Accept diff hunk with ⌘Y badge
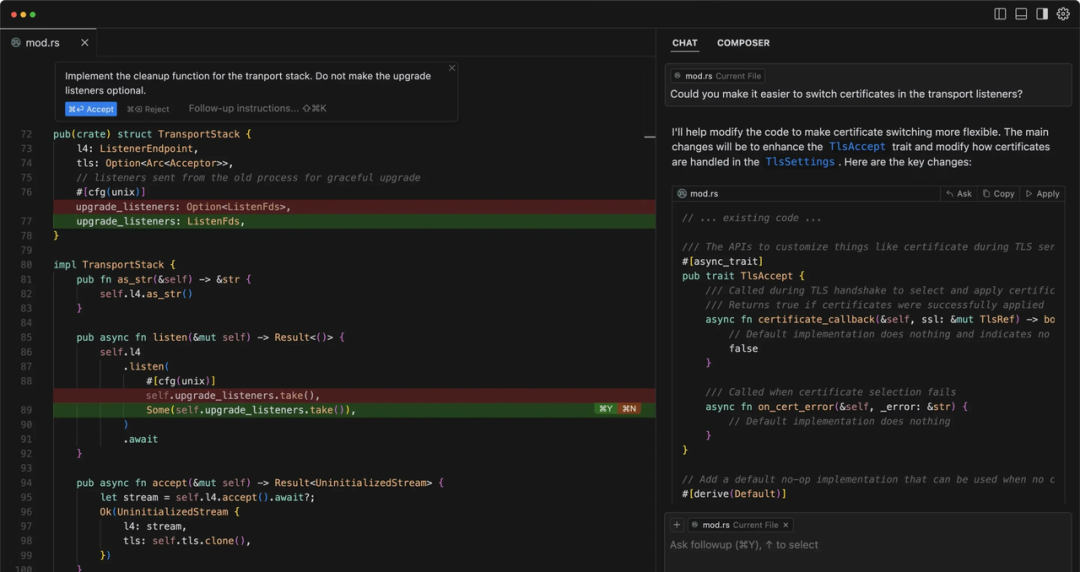Screen dimensions: 1080x572 click(605, 409)
